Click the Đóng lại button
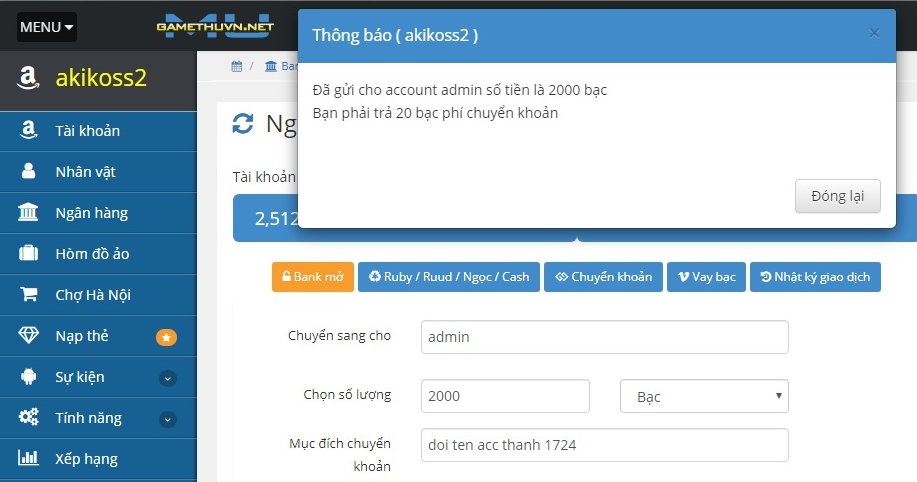Screen dimensions: 917x482 coord(837,195)
